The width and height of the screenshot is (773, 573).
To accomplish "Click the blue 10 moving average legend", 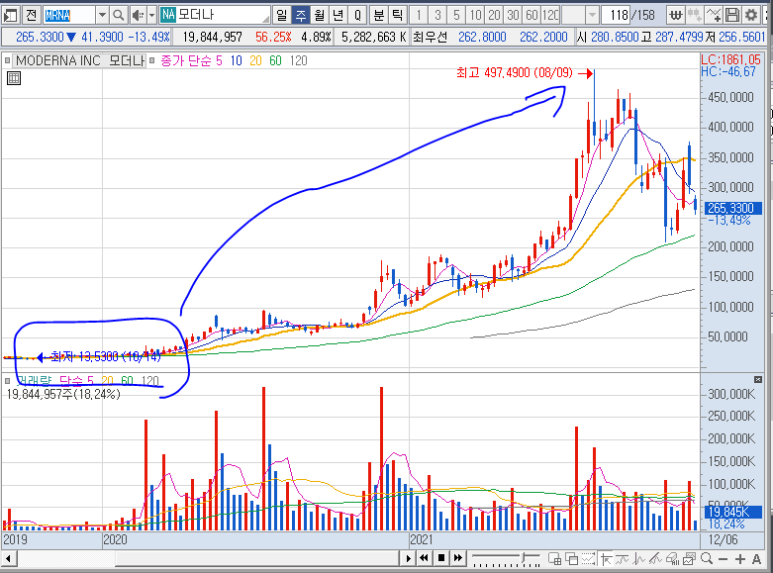I will 236,61.
